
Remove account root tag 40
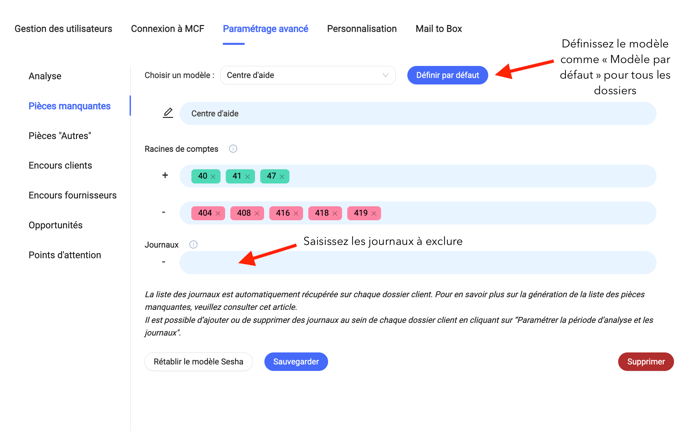point(213,177)
